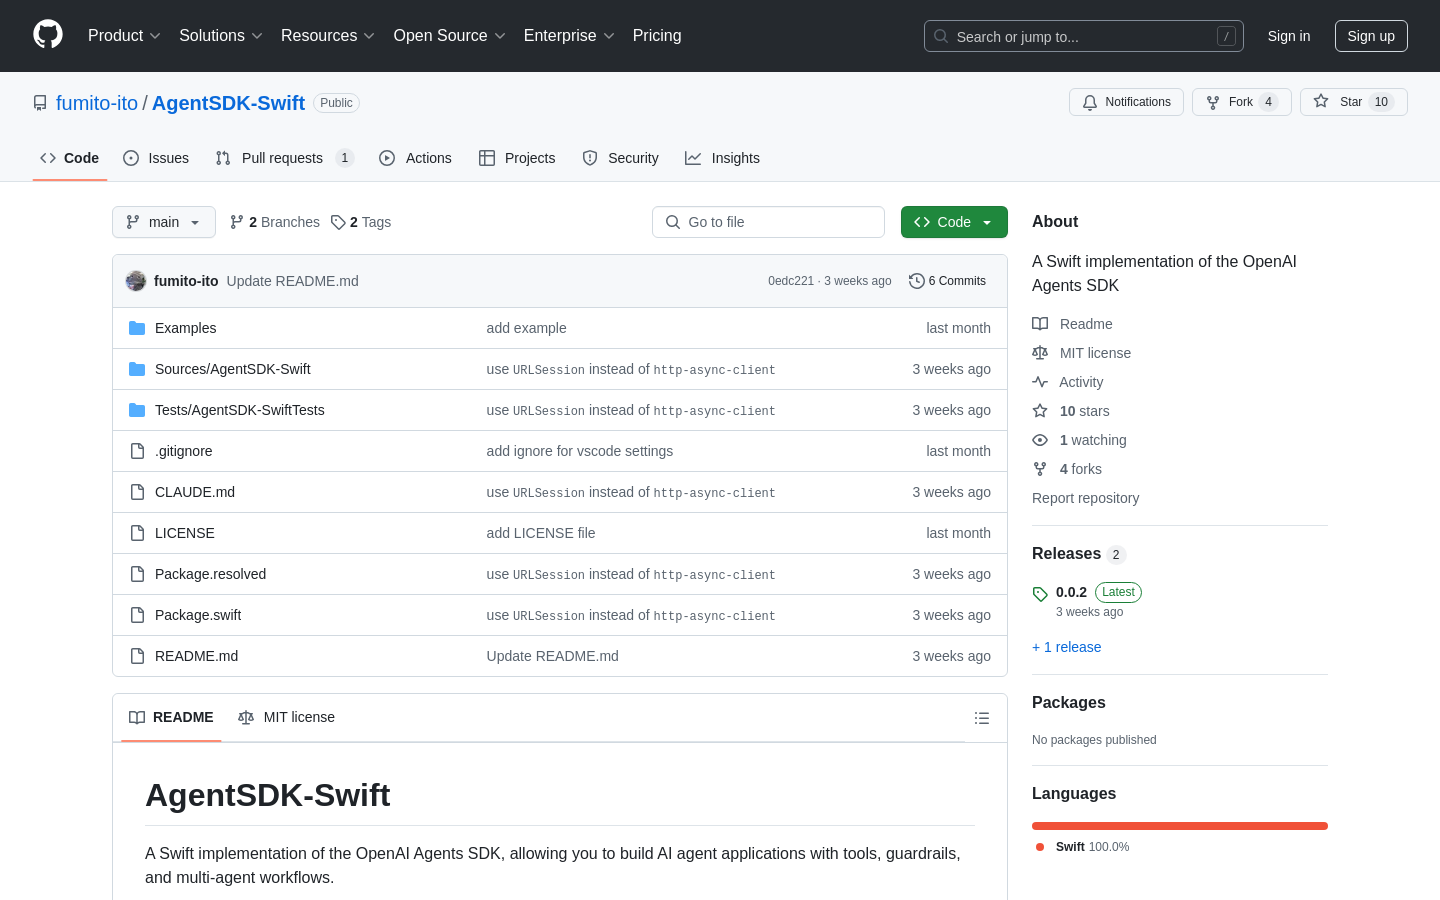Click the Package.swift file icon

coord(137,615)
